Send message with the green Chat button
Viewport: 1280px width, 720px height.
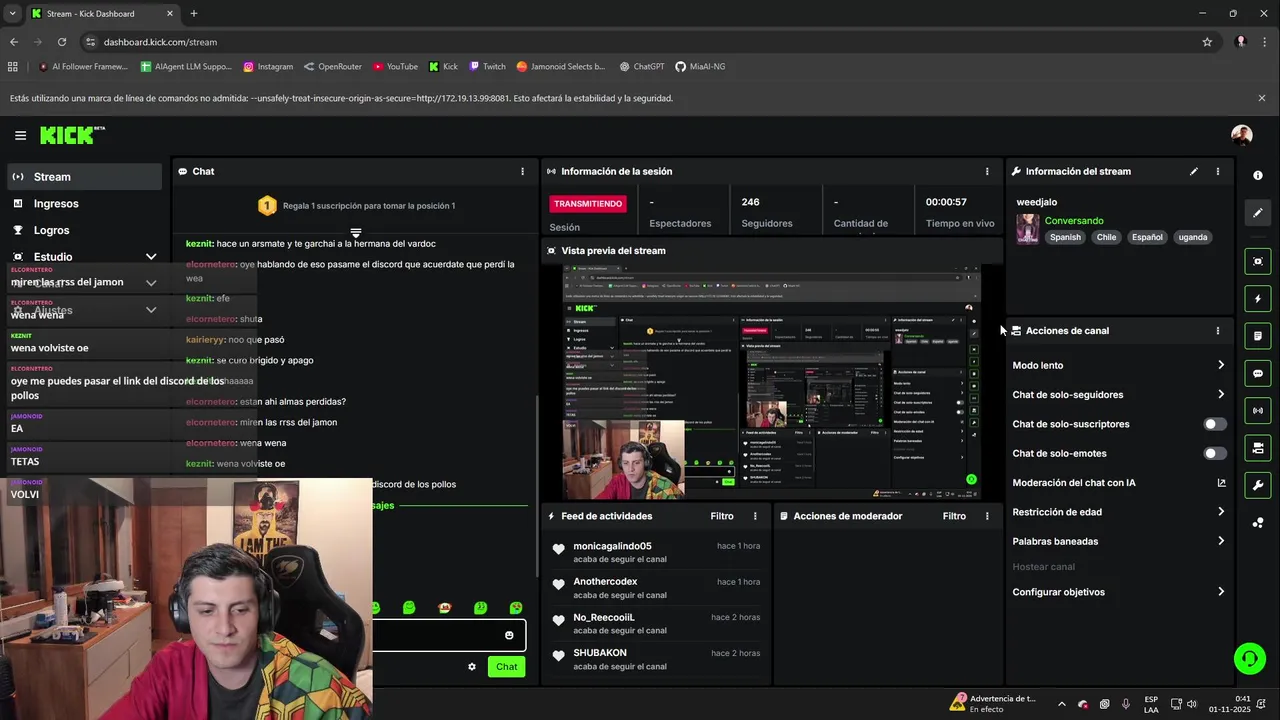507,667
